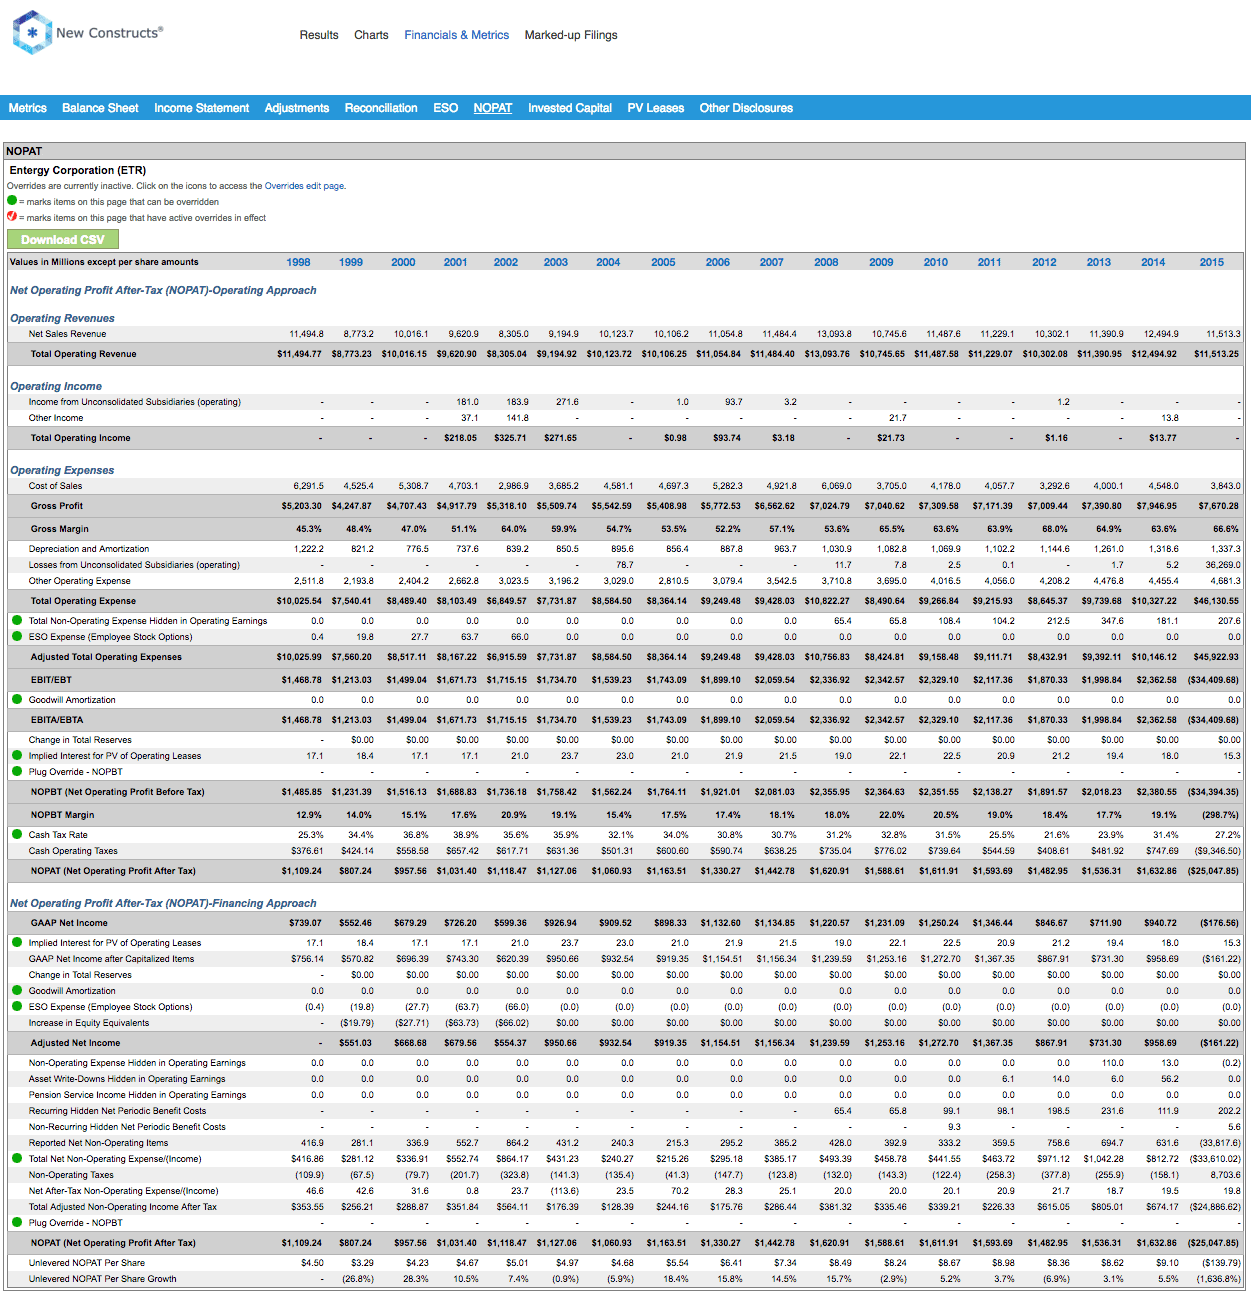Viewport: 1251px width, 1294px height.
Task: Follow the Overrides edit page link
Action: point(304,186)
